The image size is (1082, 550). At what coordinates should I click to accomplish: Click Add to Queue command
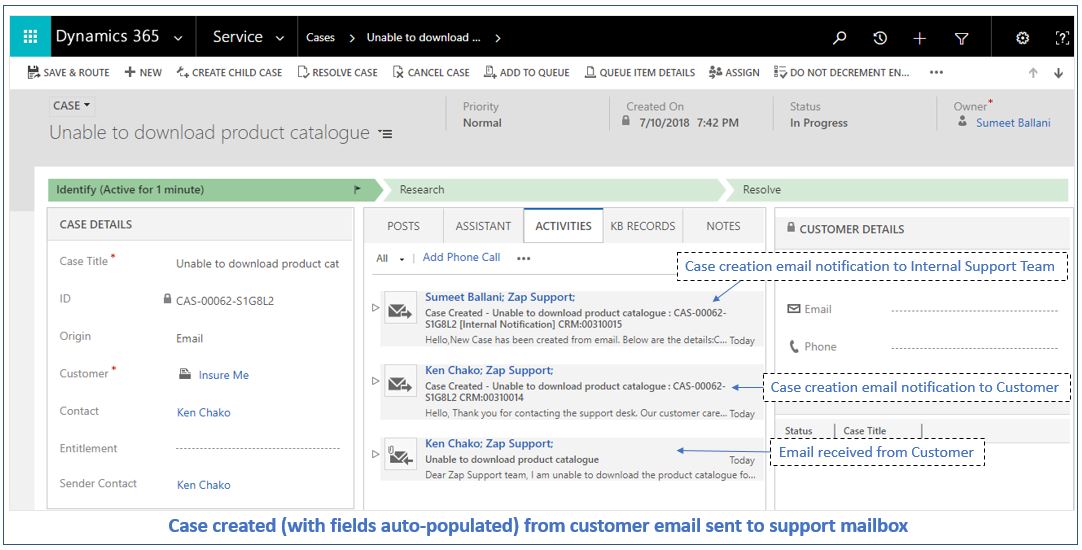(527, 72)
